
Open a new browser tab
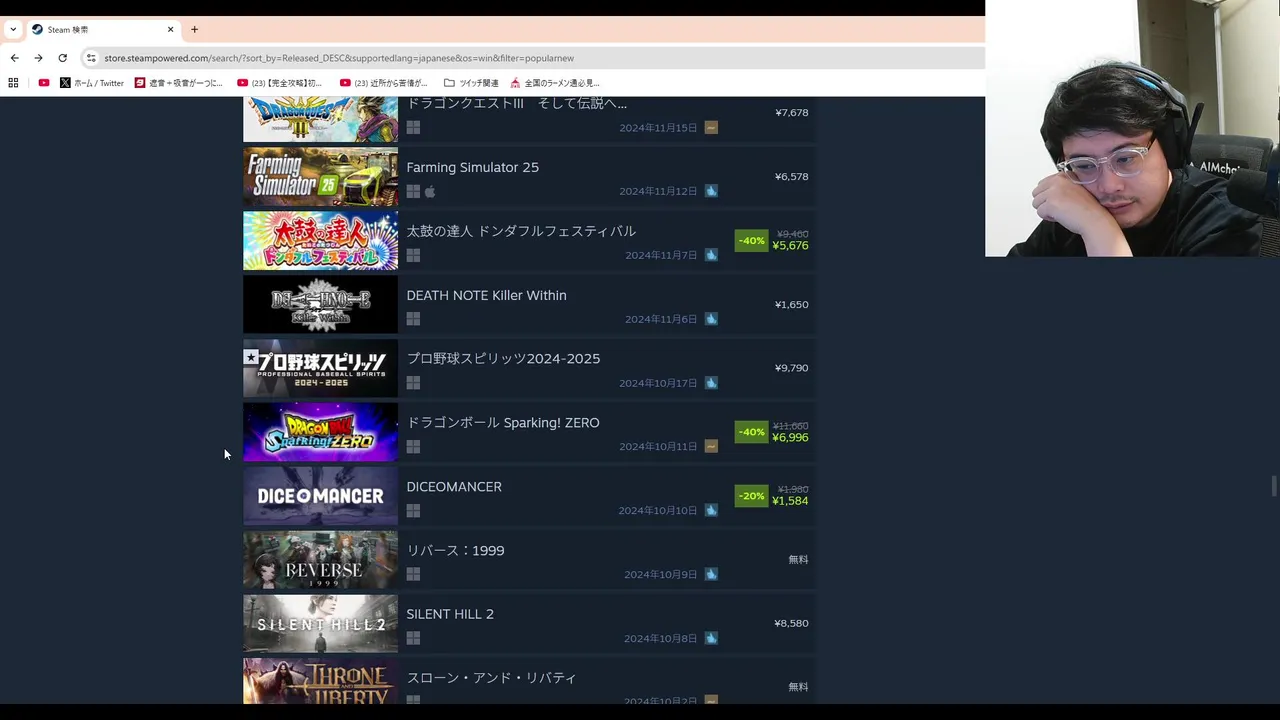point(194,29)
